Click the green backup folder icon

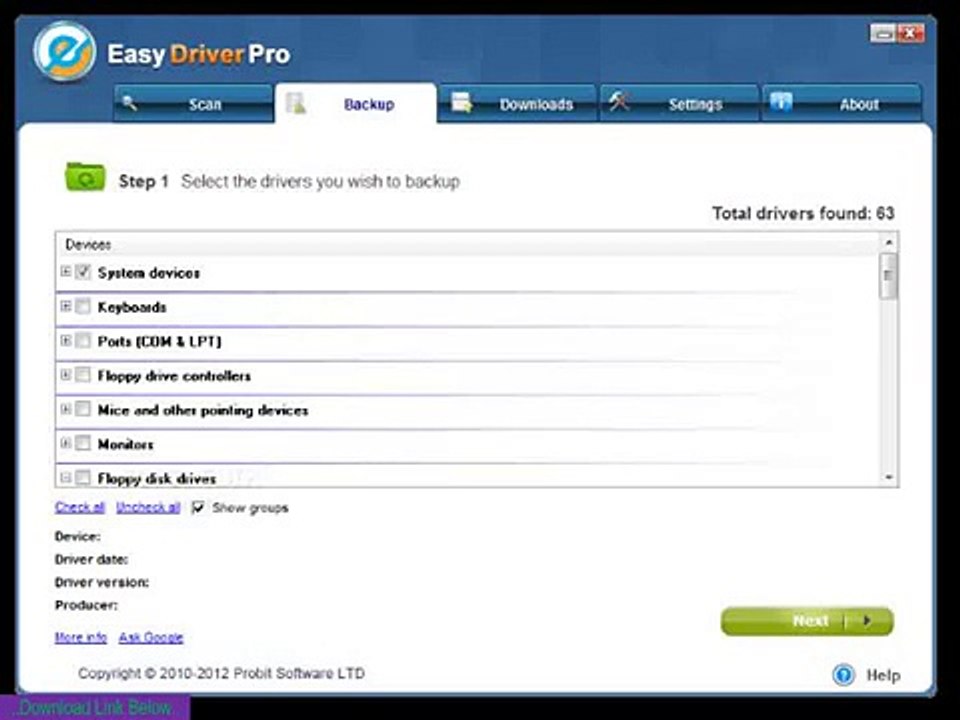85,177
